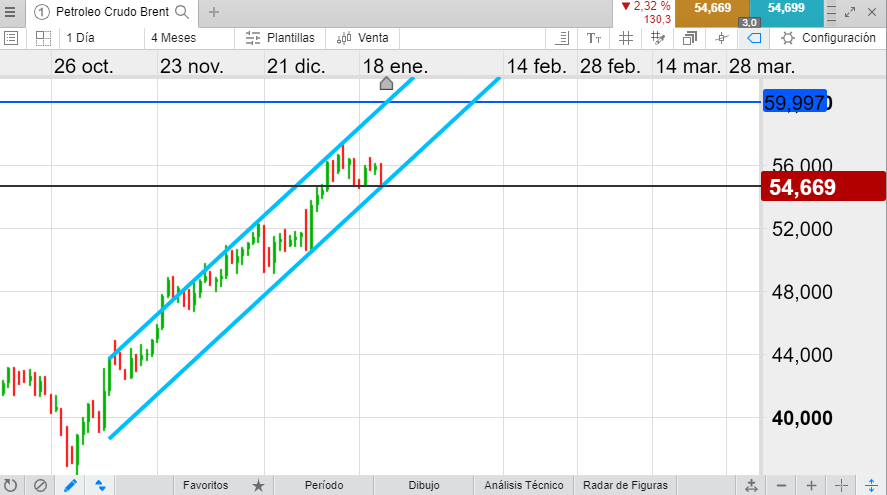This screenshot has height=495, width=887.
Task: Open the list view icon
Action: coord(11,38)
